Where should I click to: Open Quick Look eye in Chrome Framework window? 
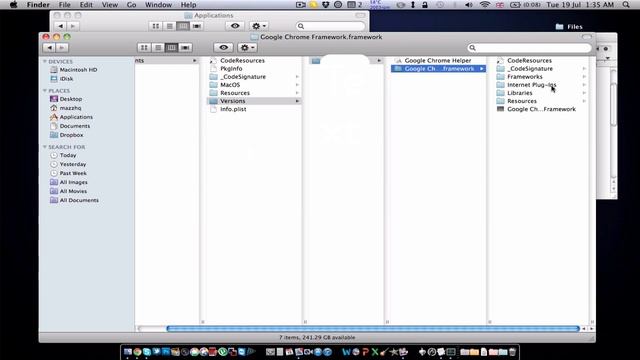(x=223, y=48)
